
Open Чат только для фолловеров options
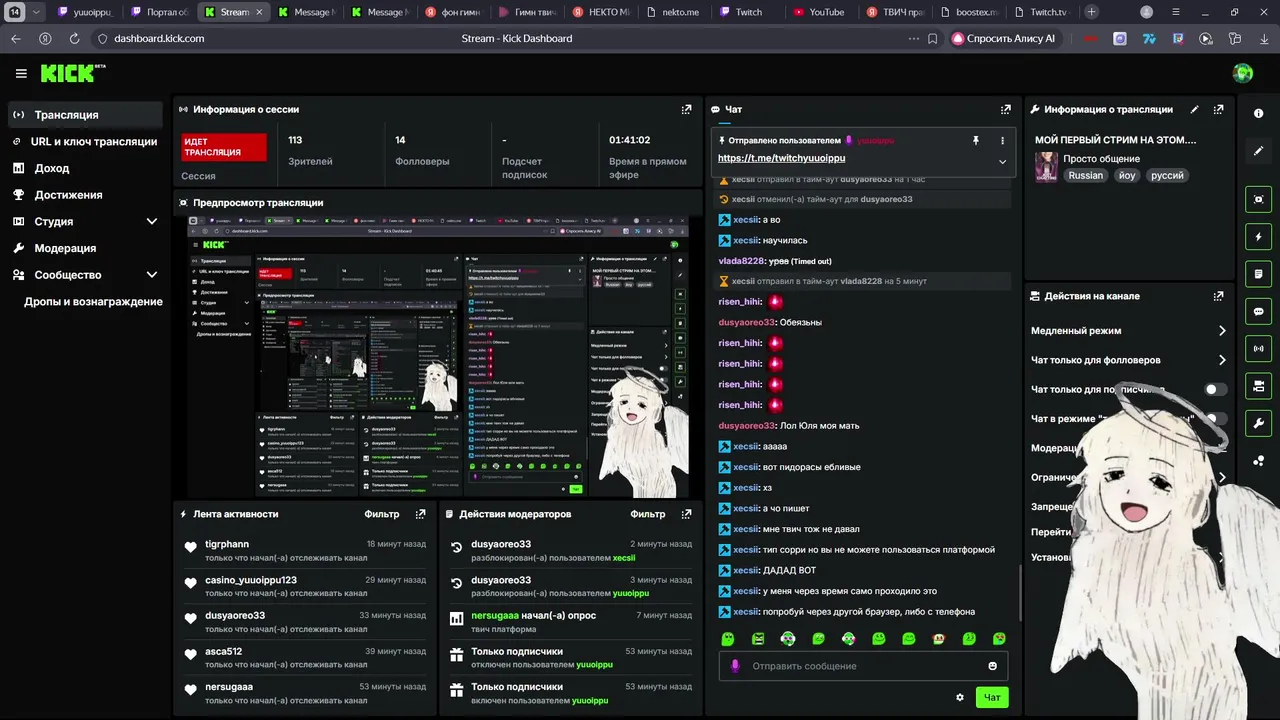tap(1128, 360)
